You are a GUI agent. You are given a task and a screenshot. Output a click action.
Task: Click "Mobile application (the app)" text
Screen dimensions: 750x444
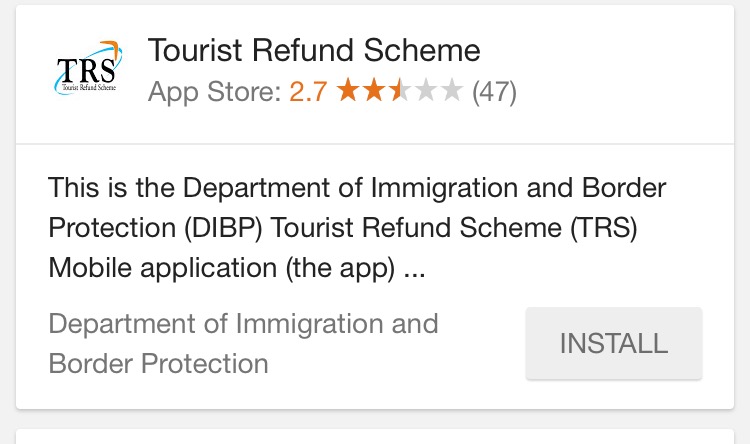(221, 268)
